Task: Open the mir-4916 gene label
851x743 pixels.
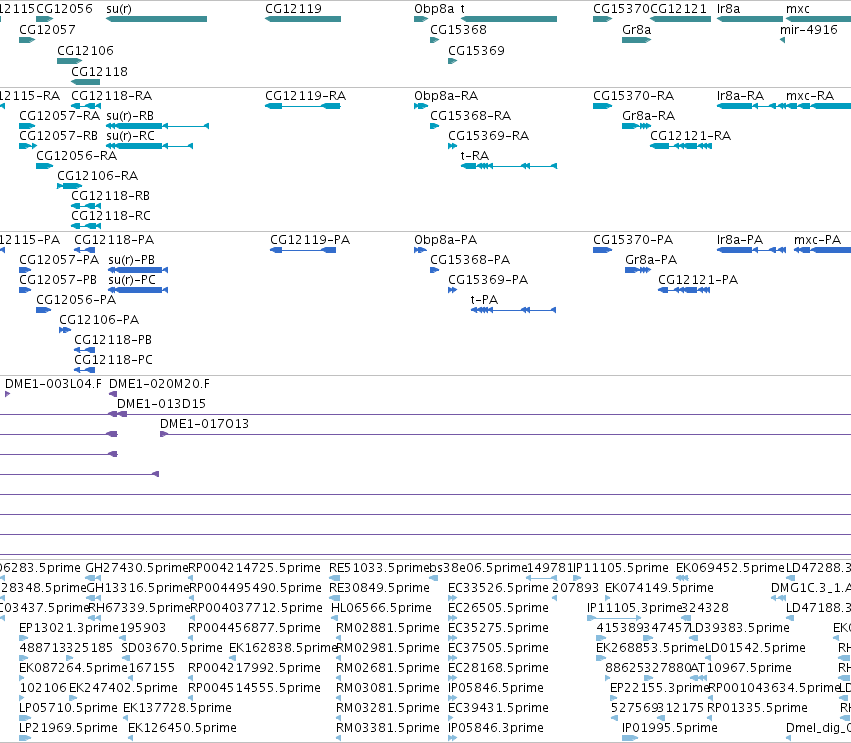Action: [x=809, y=30]
